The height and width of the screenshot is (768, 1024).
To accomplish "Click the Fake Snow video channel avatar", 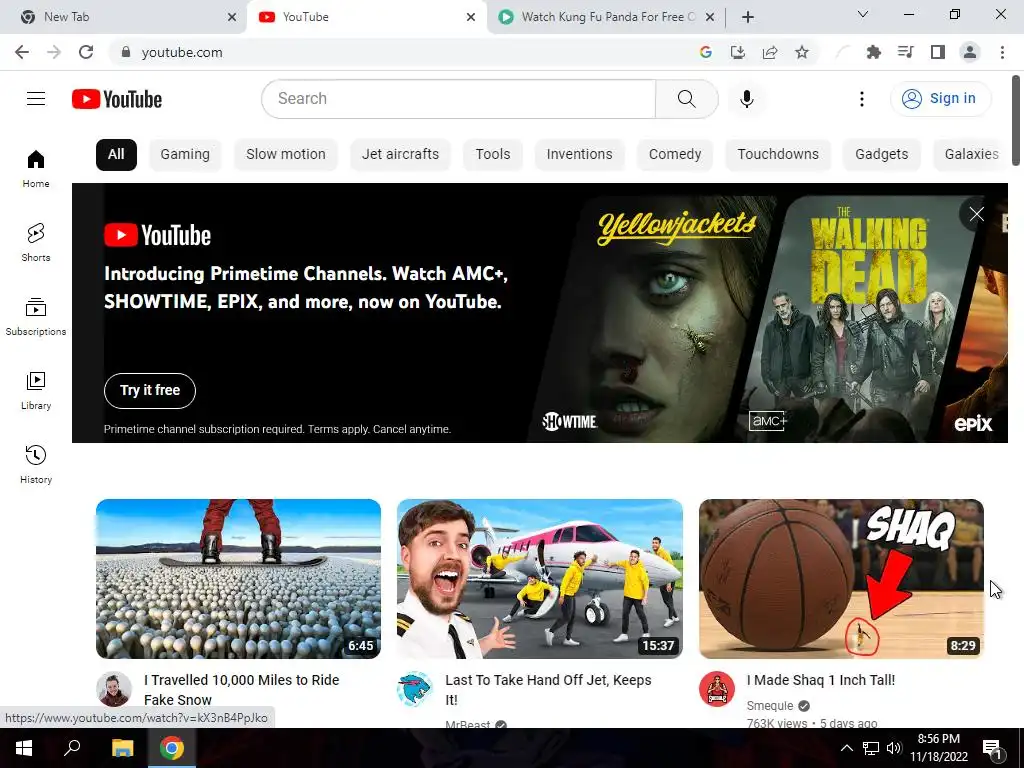I will tap(114, 689).
